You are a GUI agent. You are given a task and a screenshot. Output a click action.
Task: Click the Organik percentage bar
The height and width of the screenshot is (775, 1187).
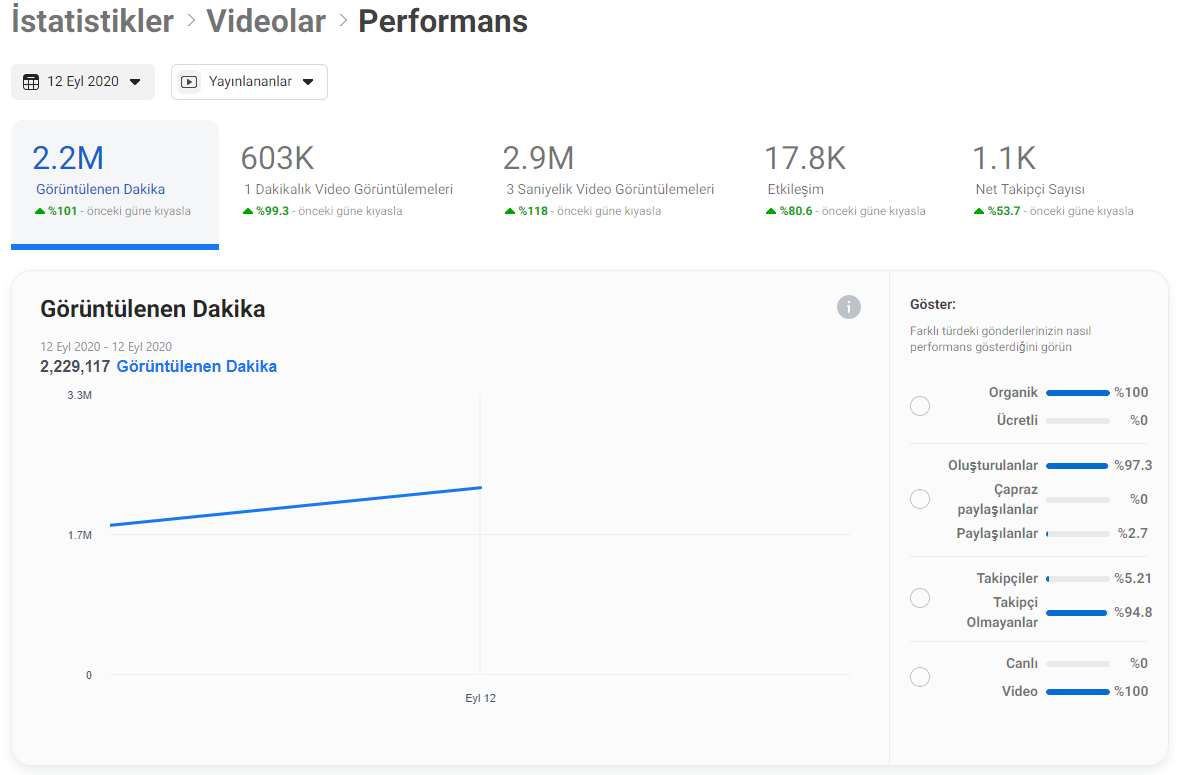(x=1077, y=393)
